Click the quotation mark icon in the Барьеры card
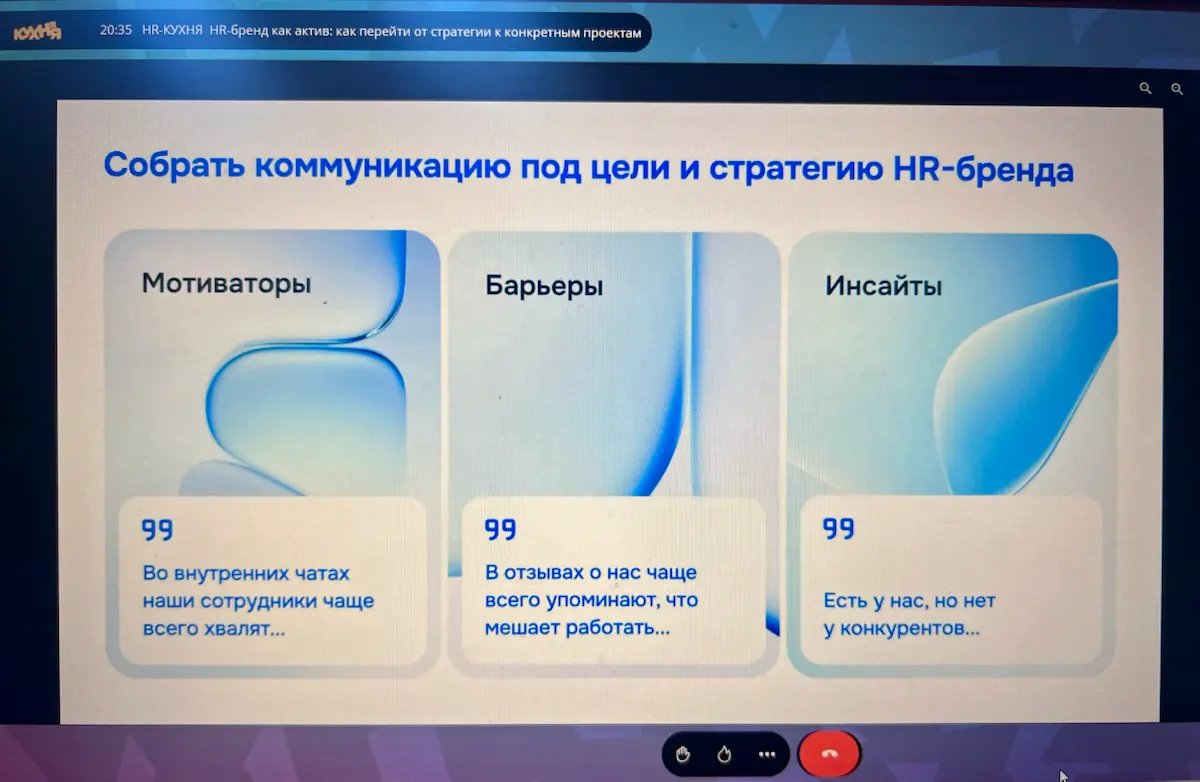 coord(500,529)
